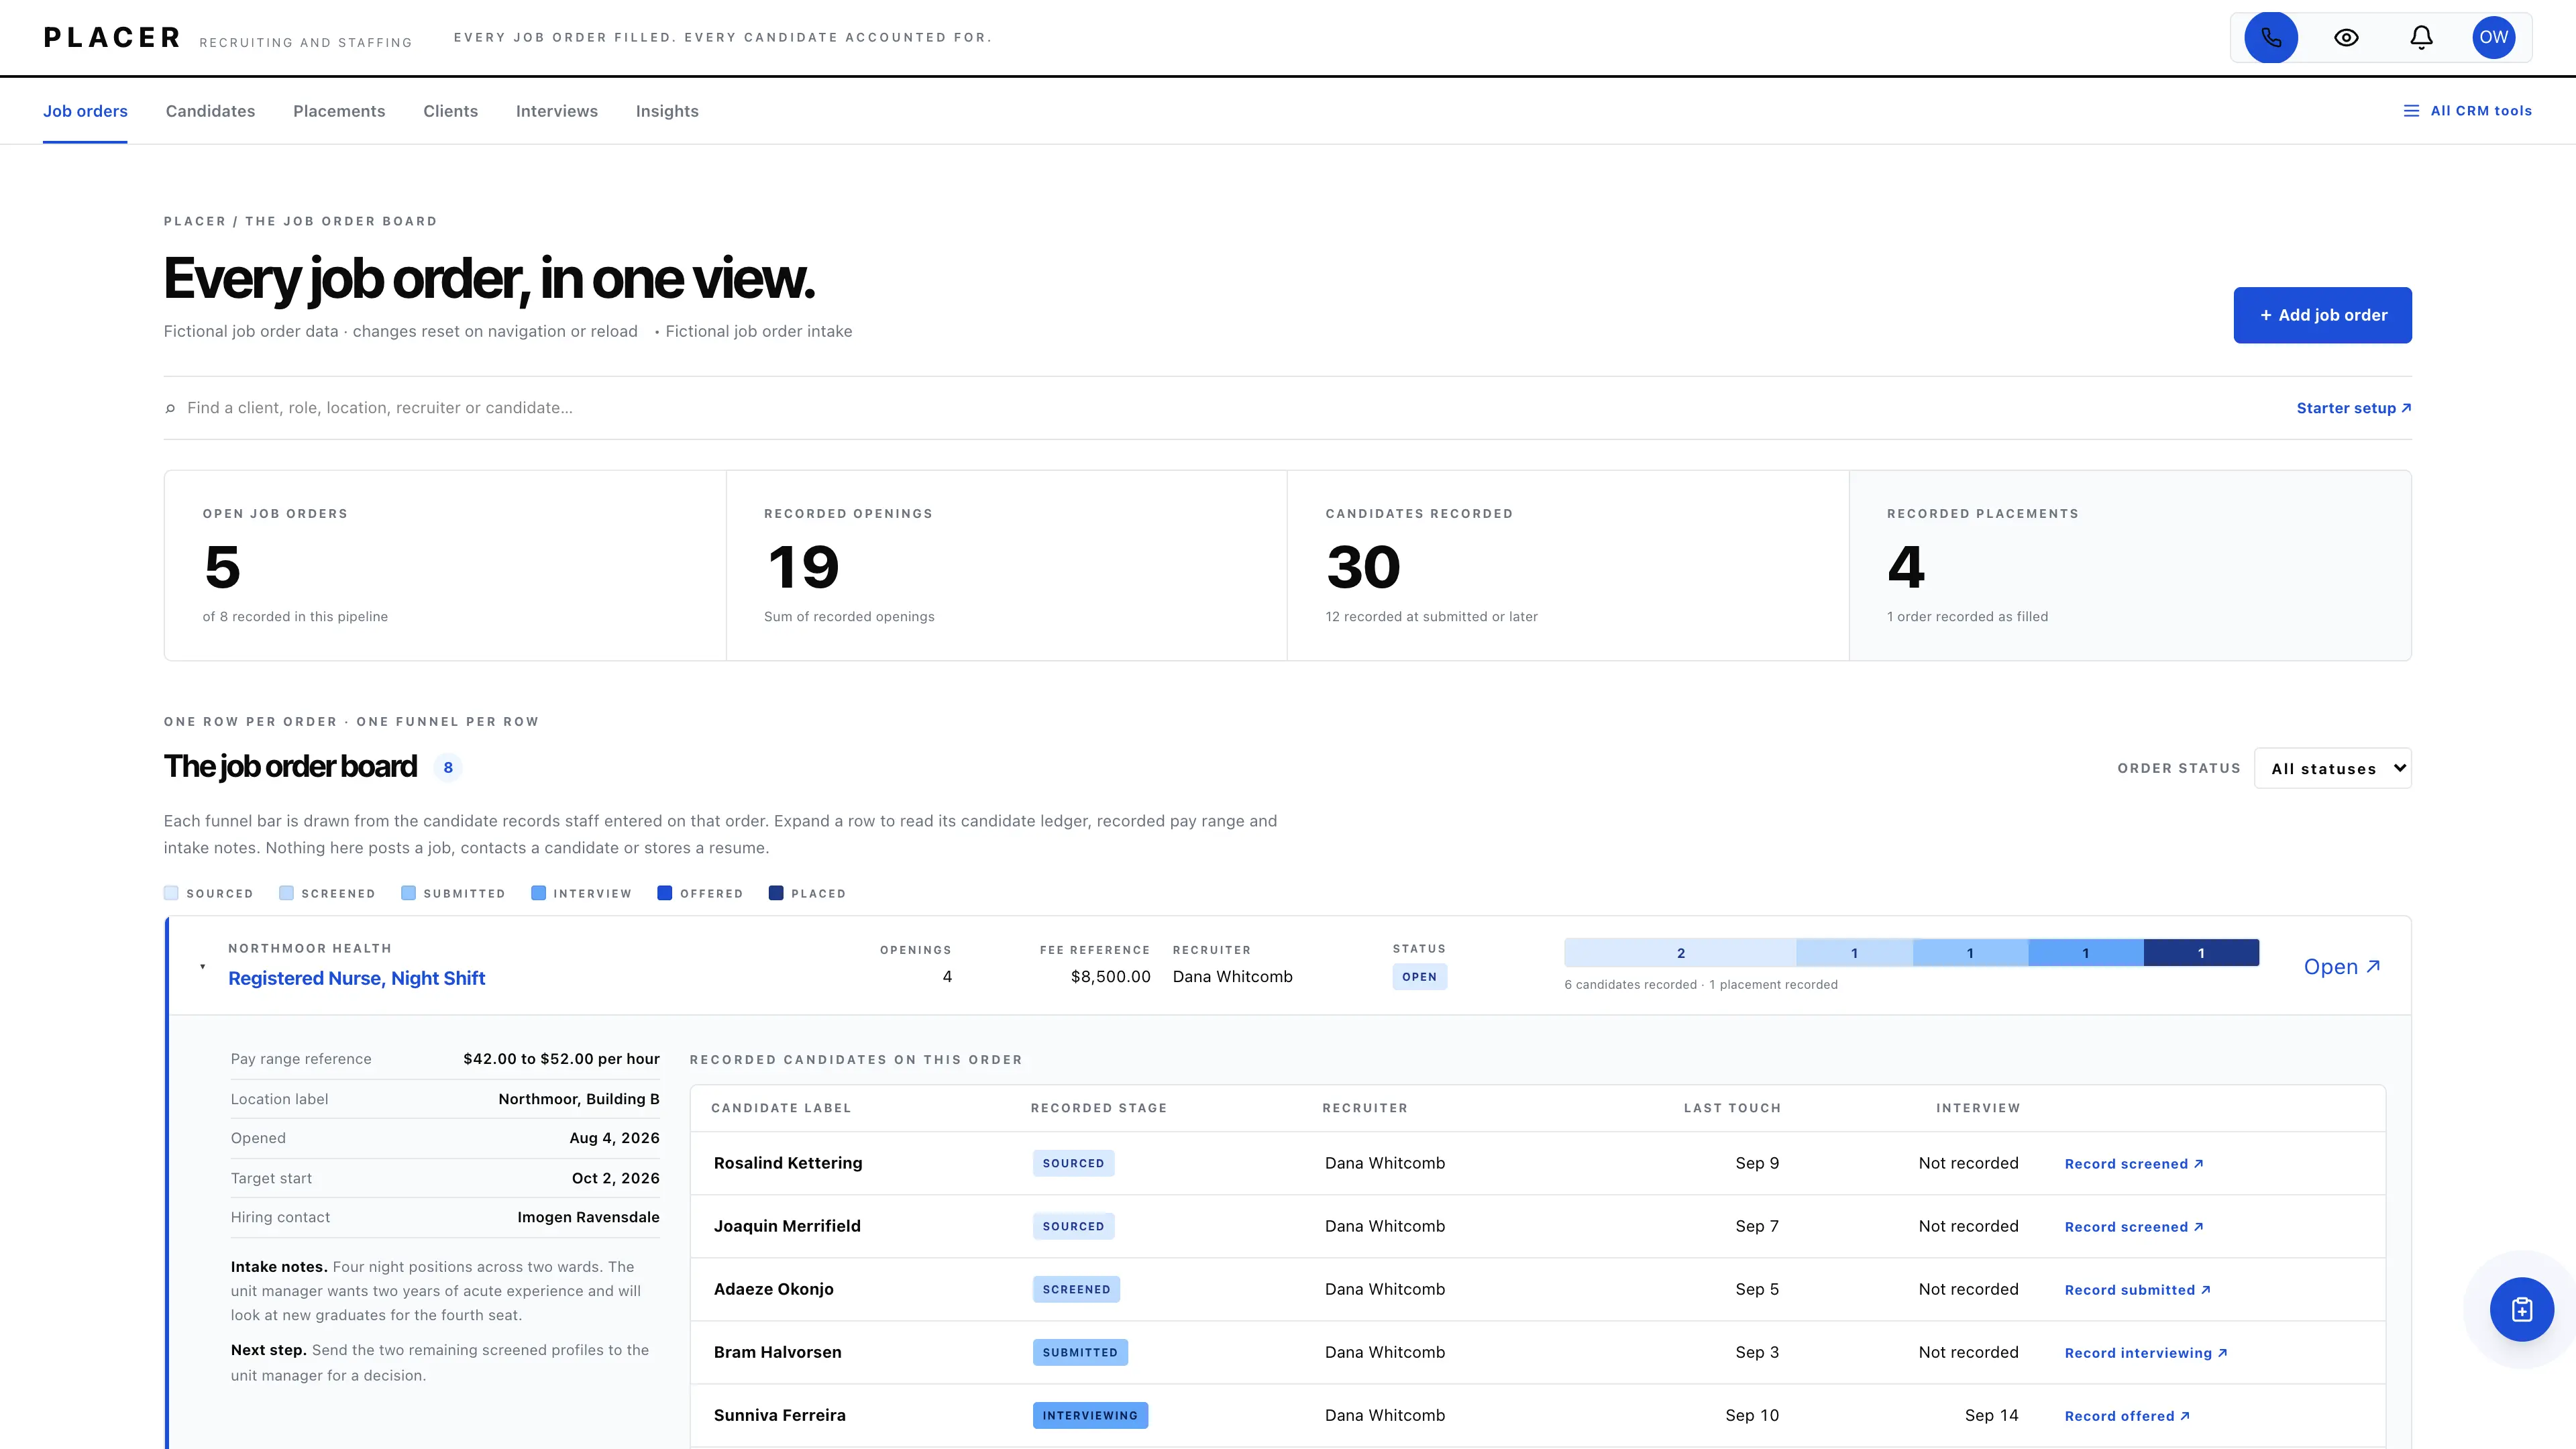Collapse the Registered Nurse, Night Shift row
Image resolution: width=2576 pixels, height=1449 pixels.
203,966
